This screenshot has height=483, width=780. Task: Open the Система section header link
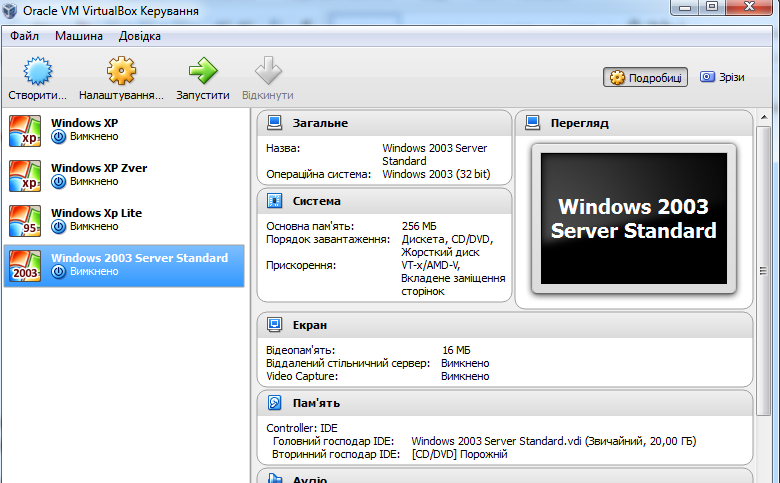click(x=316, y=201)
